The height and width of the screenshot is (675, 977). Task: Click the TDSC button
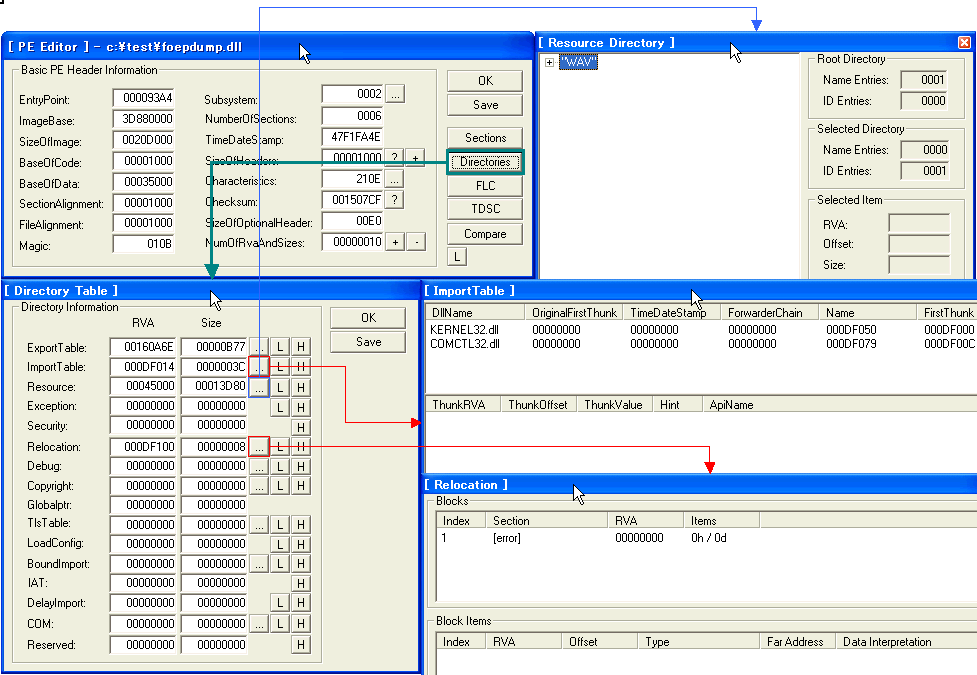click(x=485, y=209)
